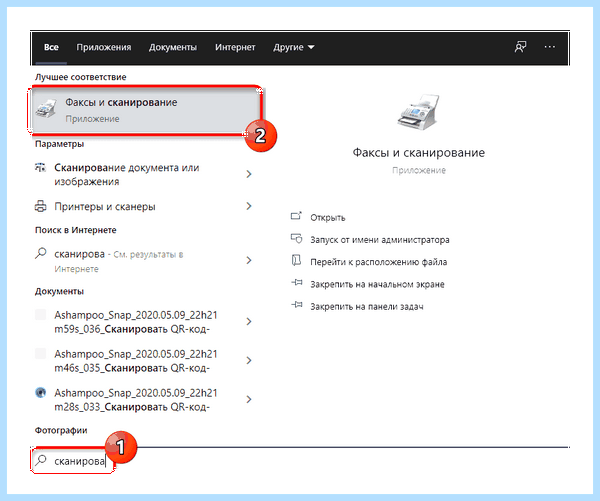Click the pin icon for начальном экране
This screenshot has width=600, height=501.
click(297, 283)
